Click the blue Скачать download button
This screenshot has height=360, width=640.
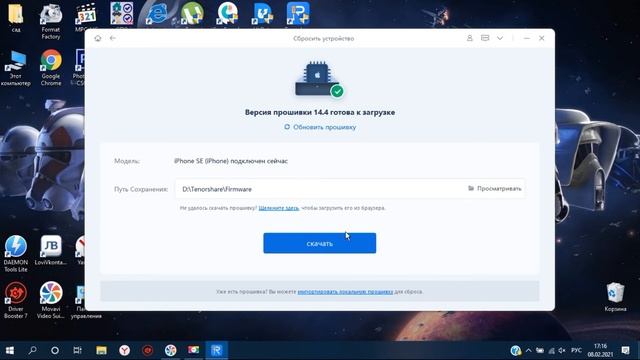click(320, 243)
